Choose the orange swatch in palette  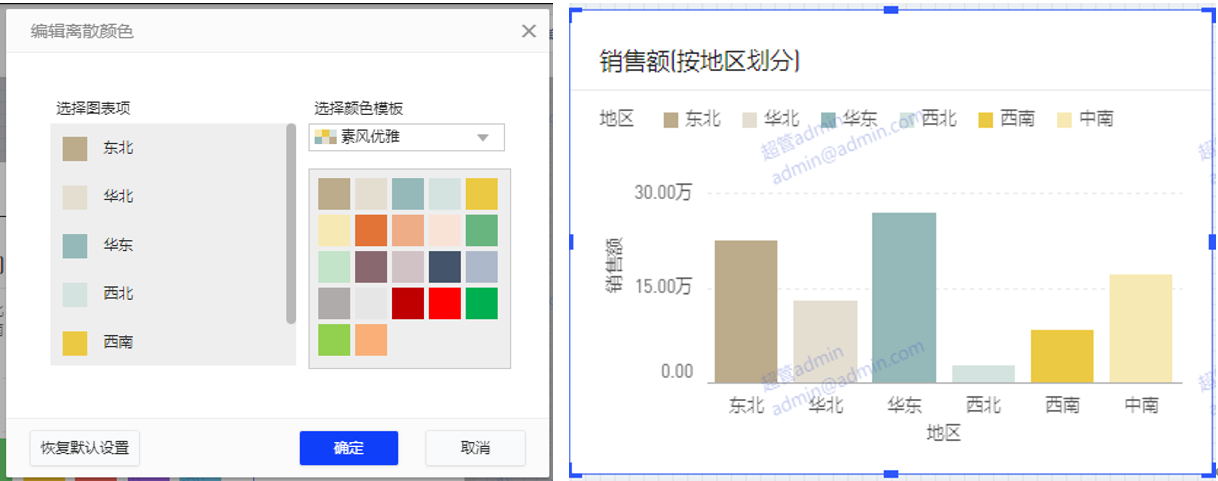coord(371,230)
